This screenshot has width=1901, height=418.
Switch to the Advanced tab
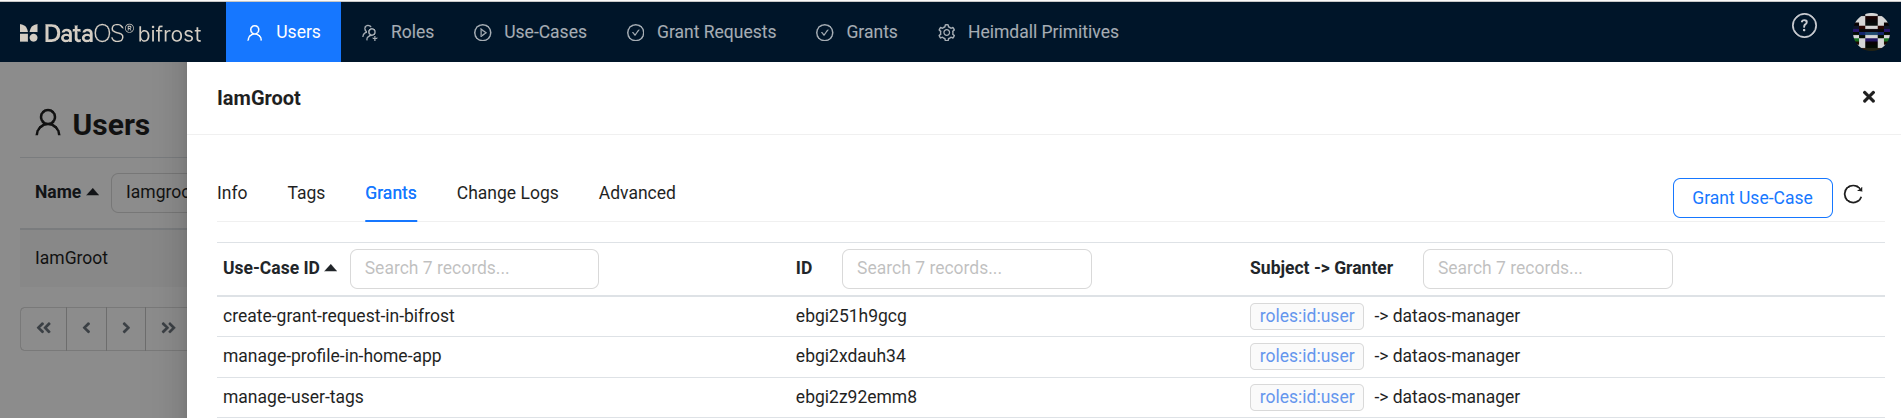tap(637, 193)
